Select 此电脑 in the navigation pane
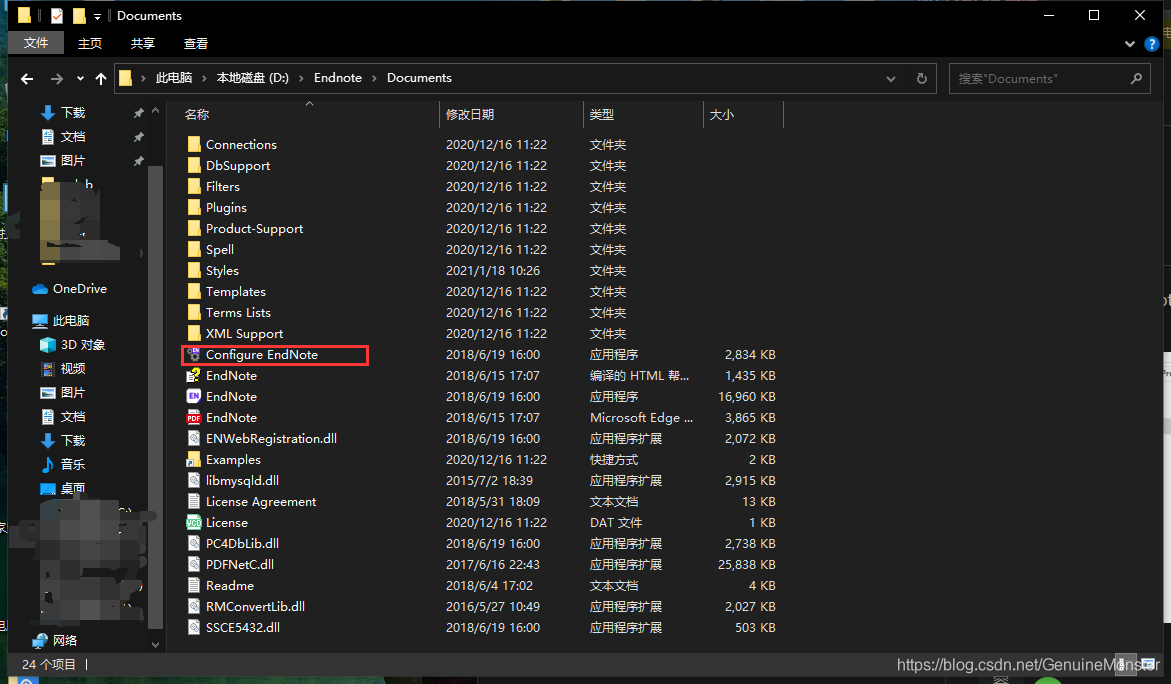 [x=60, y=321]
